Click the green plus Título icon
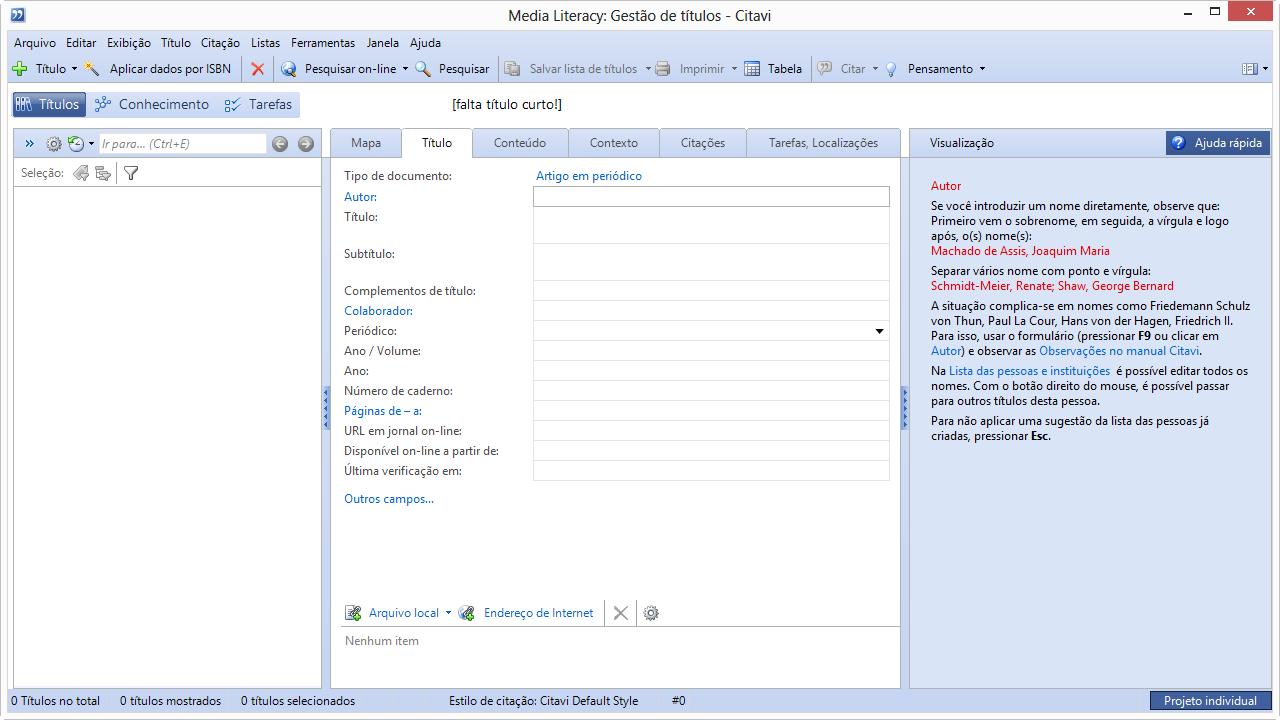The height and width of the screenshot is (720, 1280). (20, 69)
